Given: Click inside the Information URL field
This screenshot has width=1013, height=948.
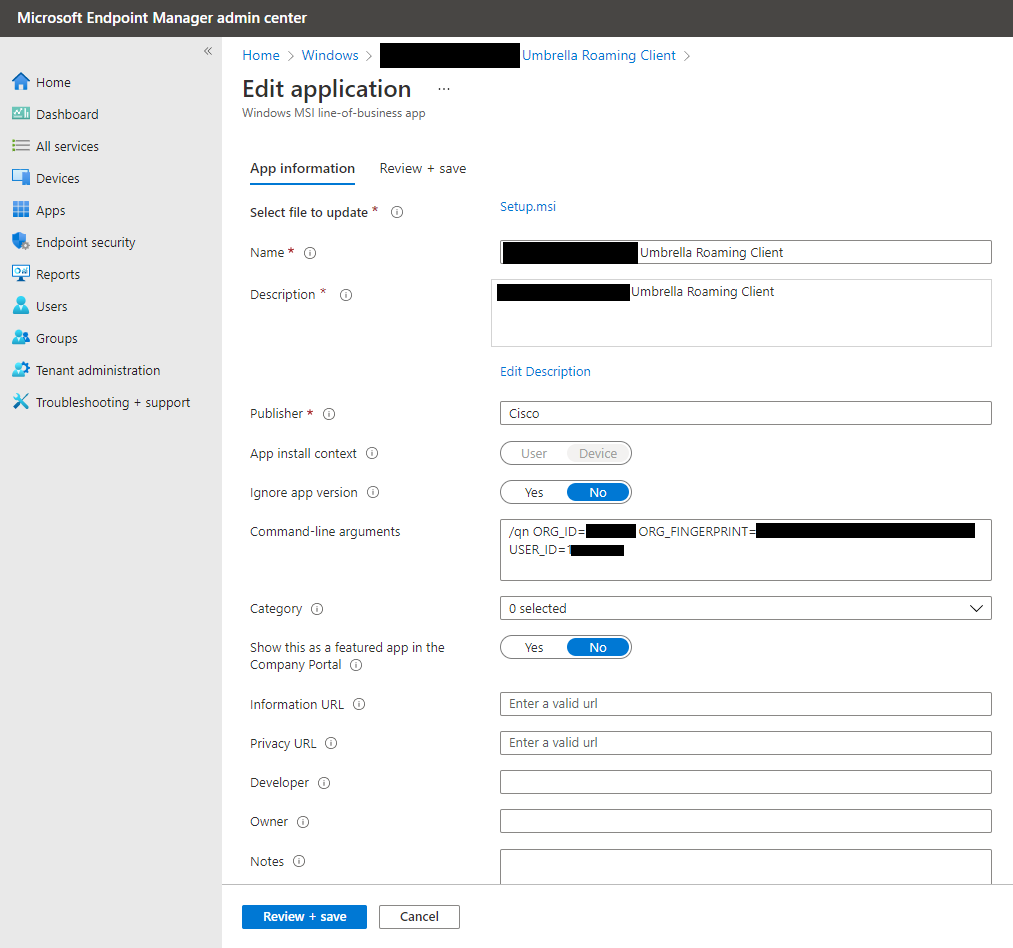Looking at the screenshot, I should 745,703.
